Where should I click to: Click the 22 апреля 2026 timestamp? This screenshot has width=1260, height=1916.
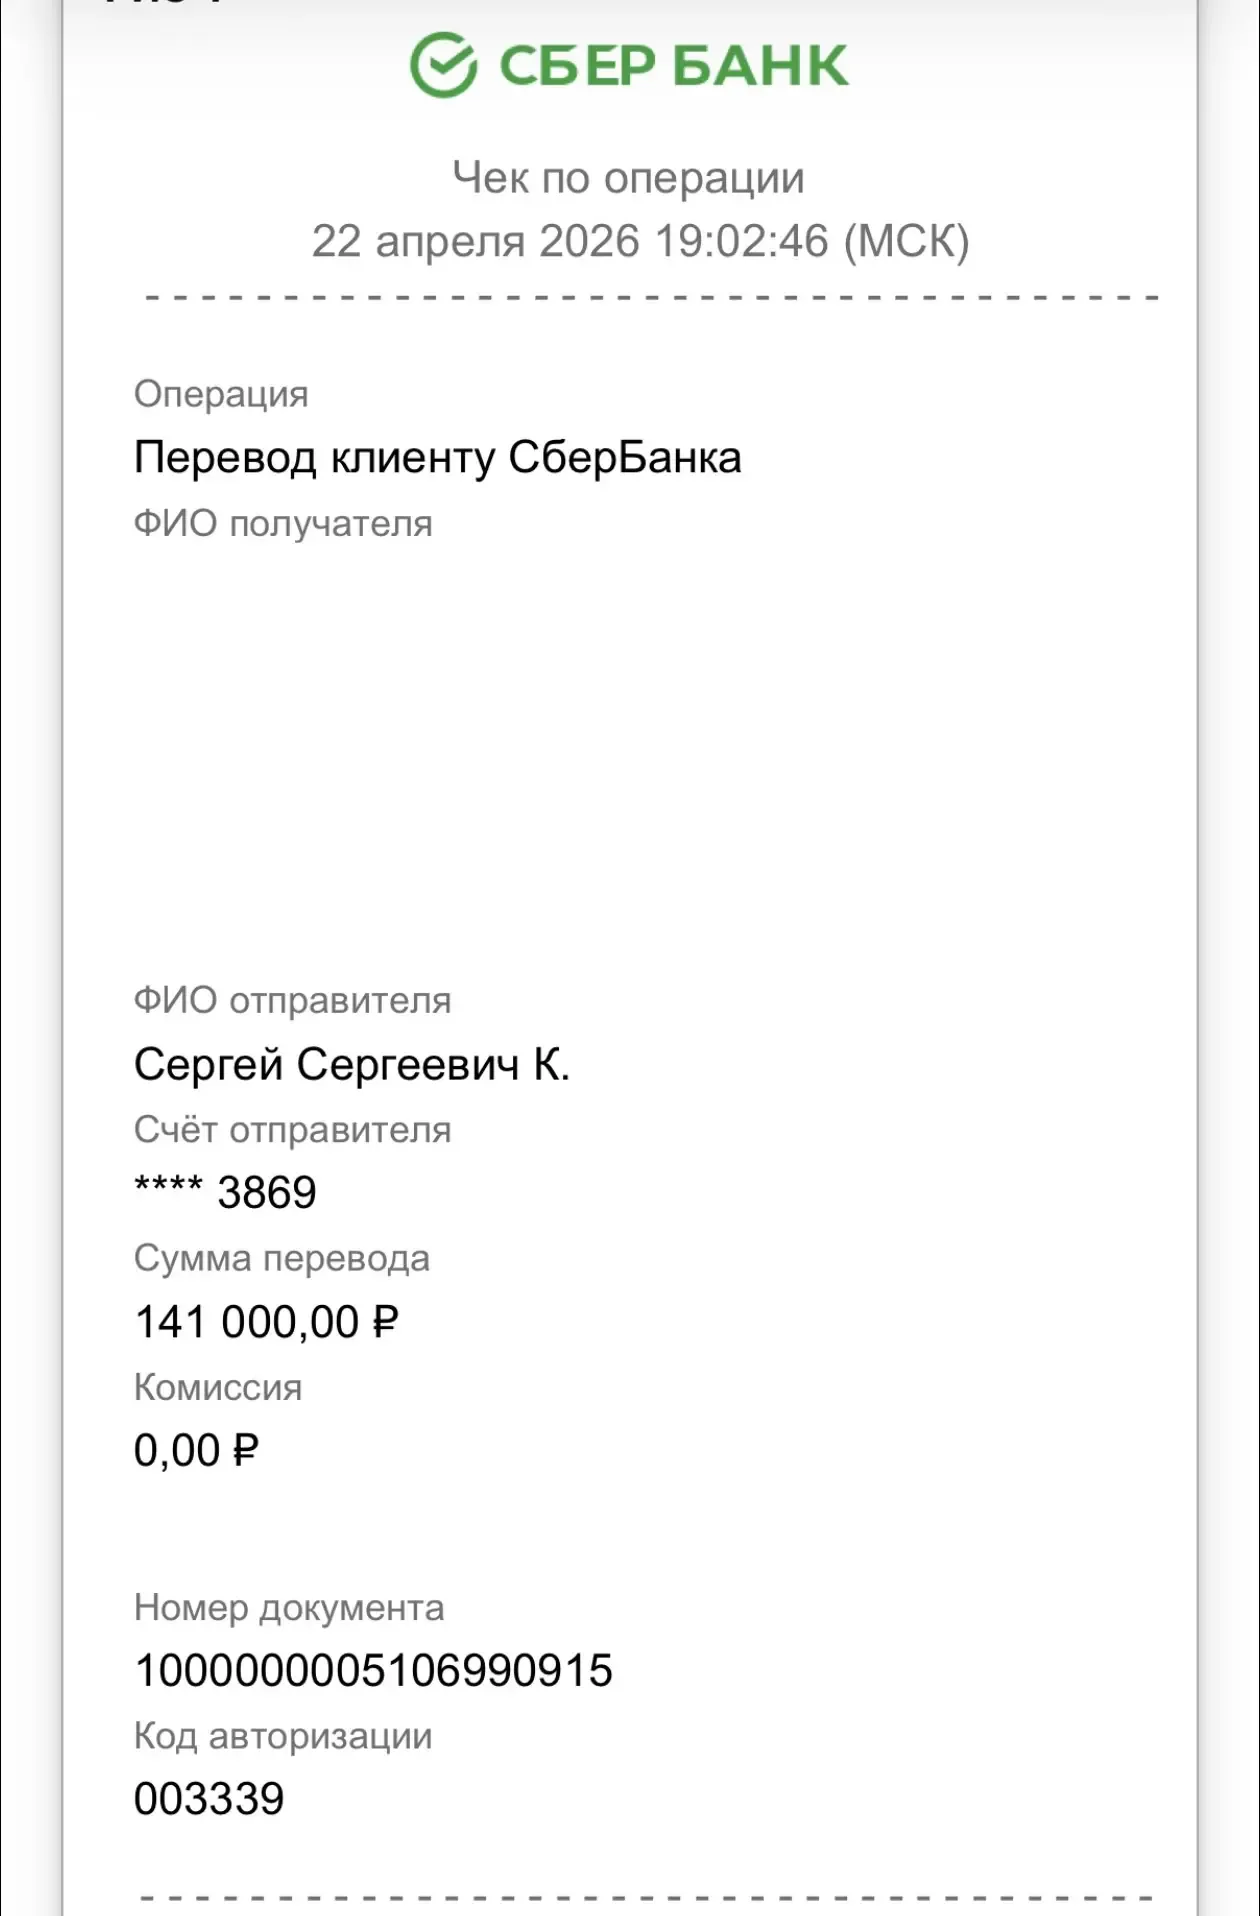coord(640,241)
